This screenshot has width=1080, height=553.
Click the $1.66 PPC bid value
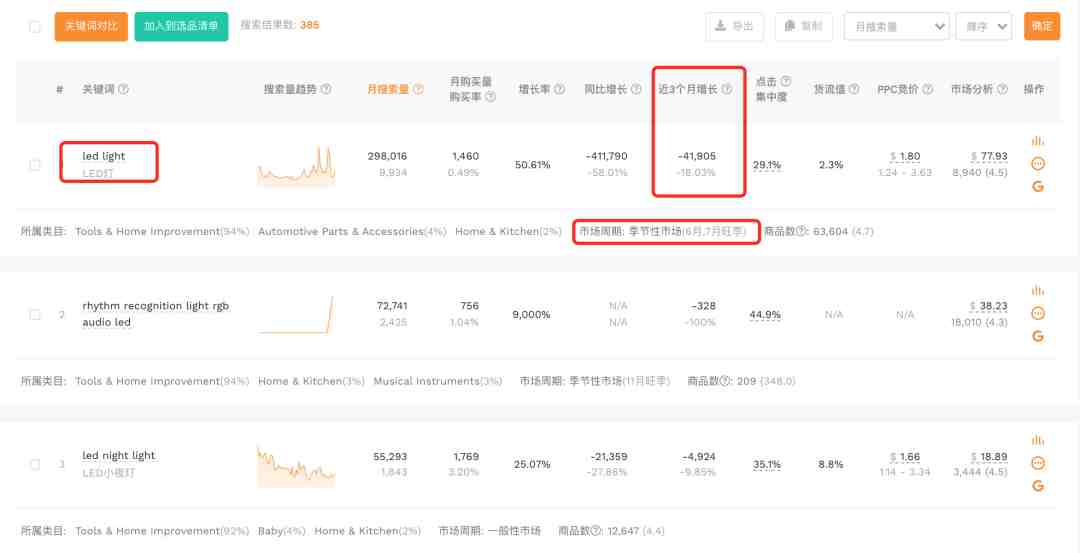905,457
